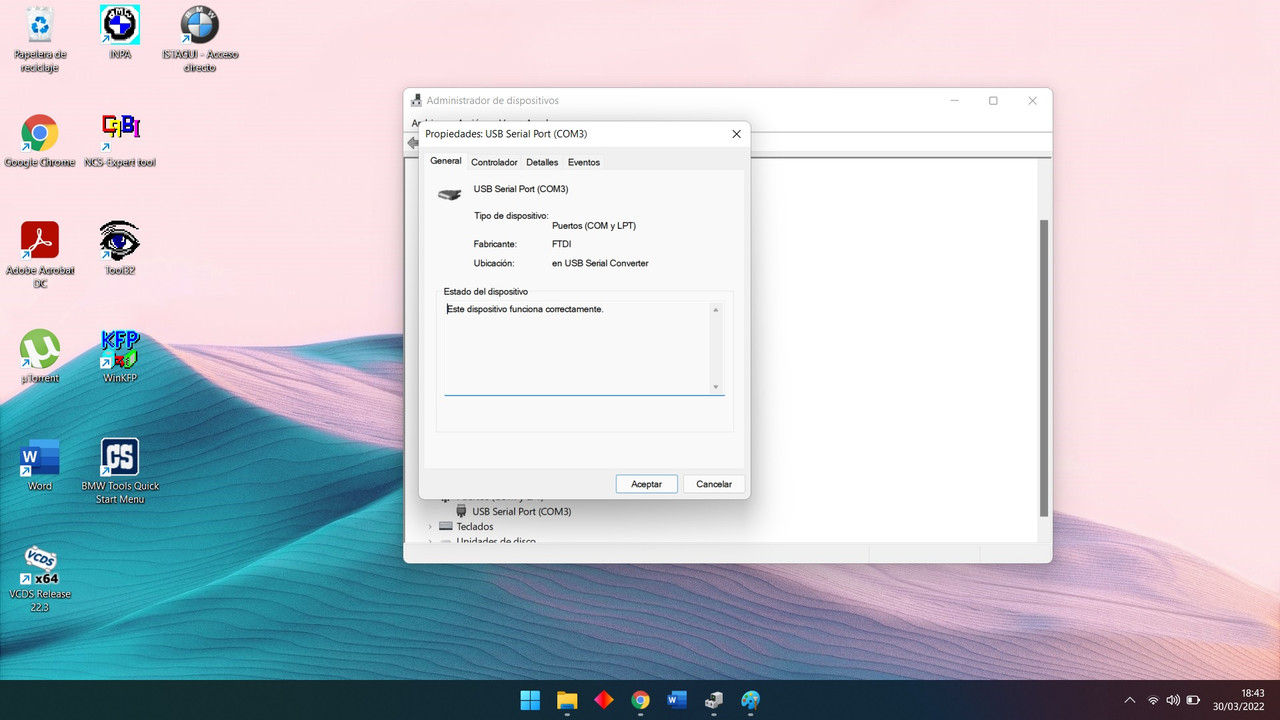Open the volume control in tray
Image resolution: width=1280 pixels, height=720 pixels.
click(1173, 700)
